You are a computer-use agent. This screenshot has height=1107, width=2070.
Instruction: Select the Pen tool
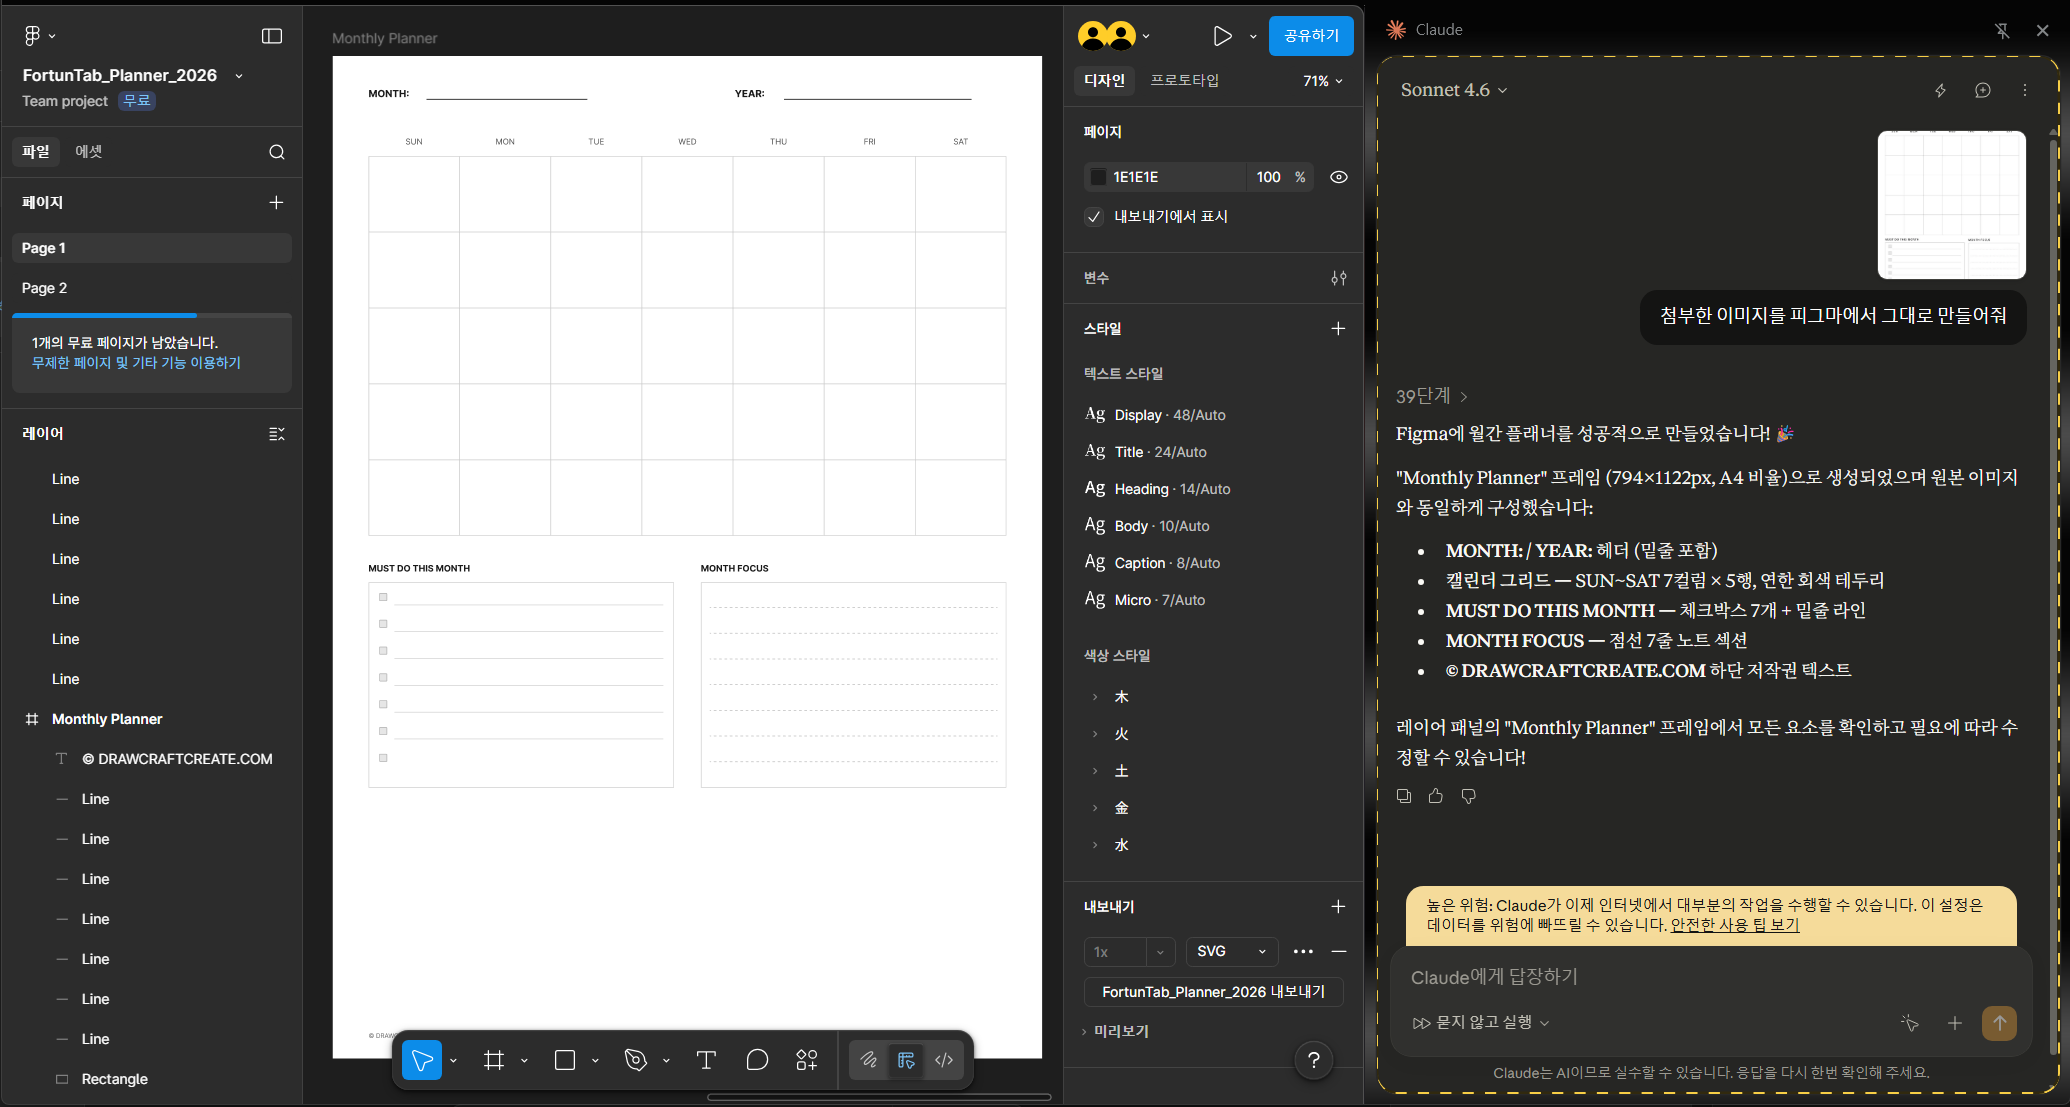tap(636, 1060)
